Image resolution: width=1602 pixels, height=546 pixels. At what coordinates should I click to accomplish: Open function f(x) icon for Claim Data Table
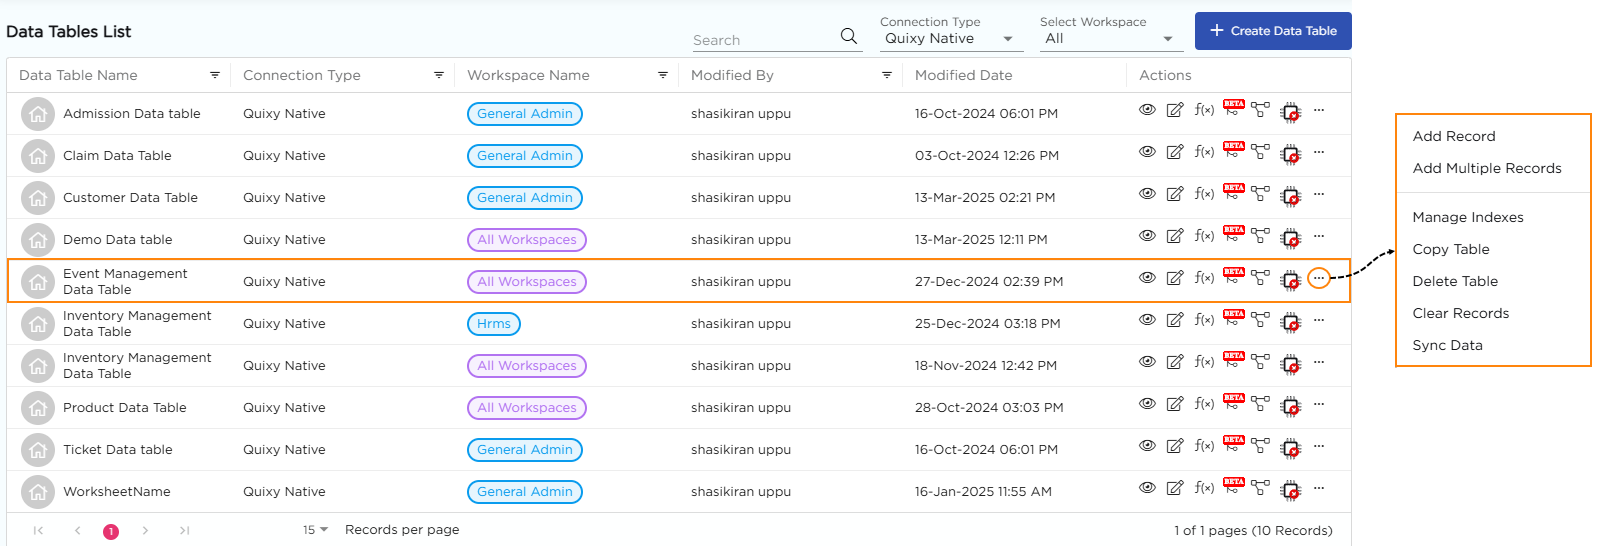click(x=1204, y=152)
